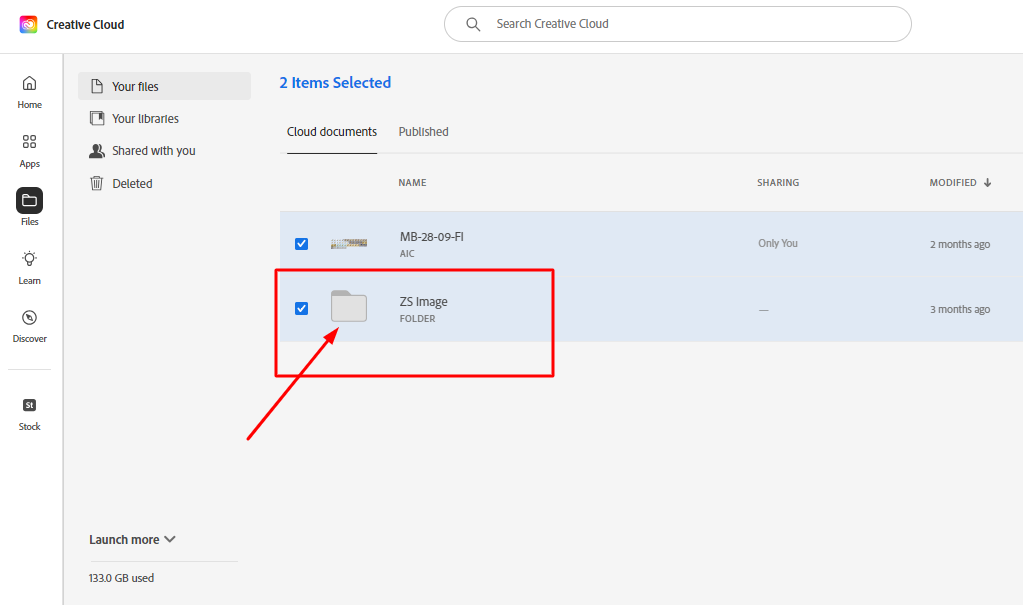Go to Home in the sidebar
1023x605 pixels.
click(x=30, y=84)
